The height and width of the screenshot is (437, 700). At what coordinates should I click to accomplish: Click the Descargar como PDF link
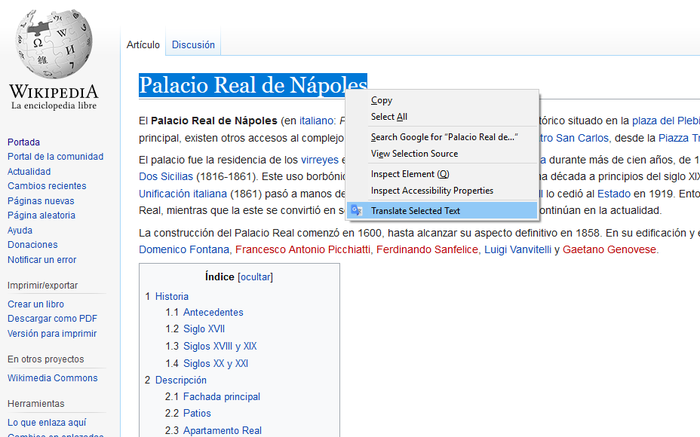[52, 319]
